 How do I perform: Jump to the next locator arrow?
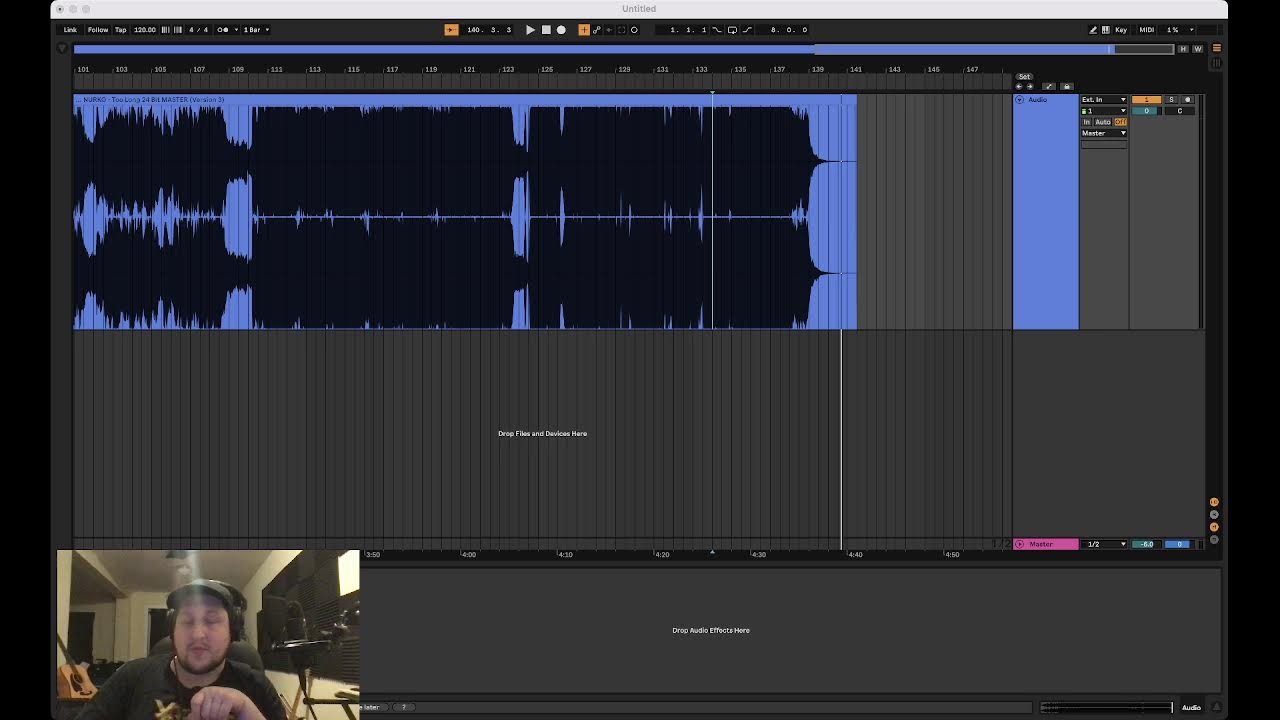pos(1030,87)
